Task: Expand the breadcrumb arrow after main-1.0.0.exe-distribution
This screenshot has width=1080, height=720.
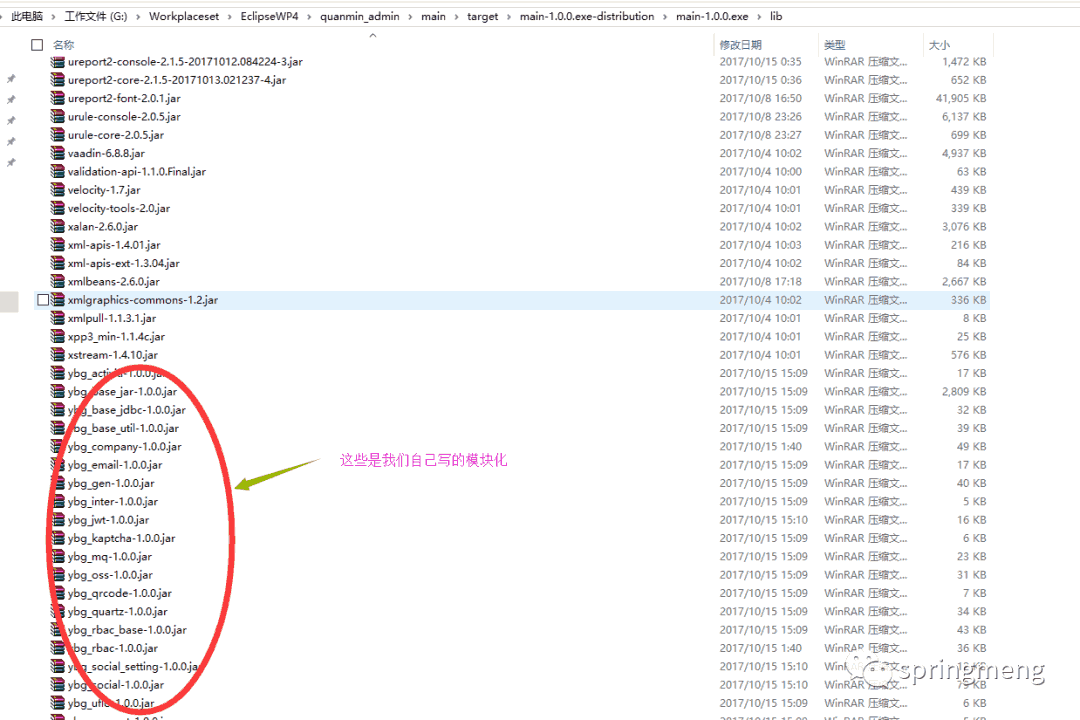Action: pyautogui.click(x=665, y=17)
